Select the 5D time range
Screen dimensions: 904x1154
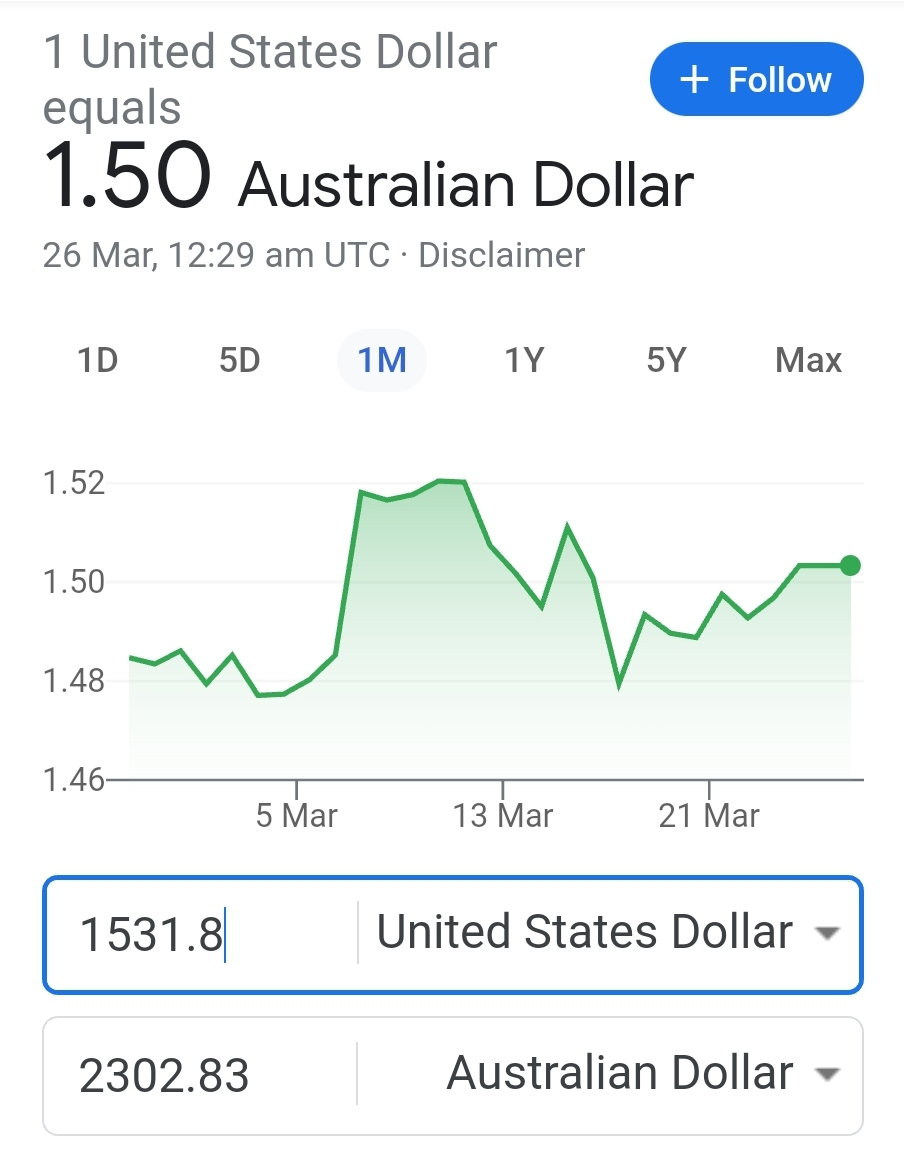[x=240, y=360]
